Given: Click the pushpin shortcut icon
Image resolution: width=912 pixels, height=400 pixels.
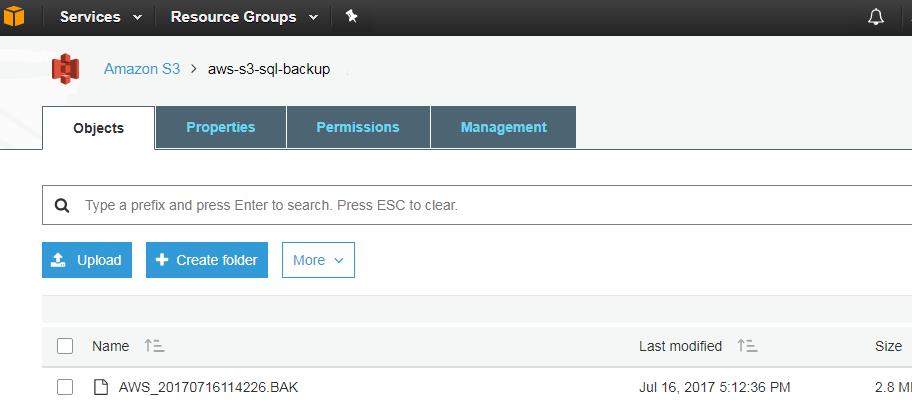Looking at the screenshot, I should click(350, 16).
